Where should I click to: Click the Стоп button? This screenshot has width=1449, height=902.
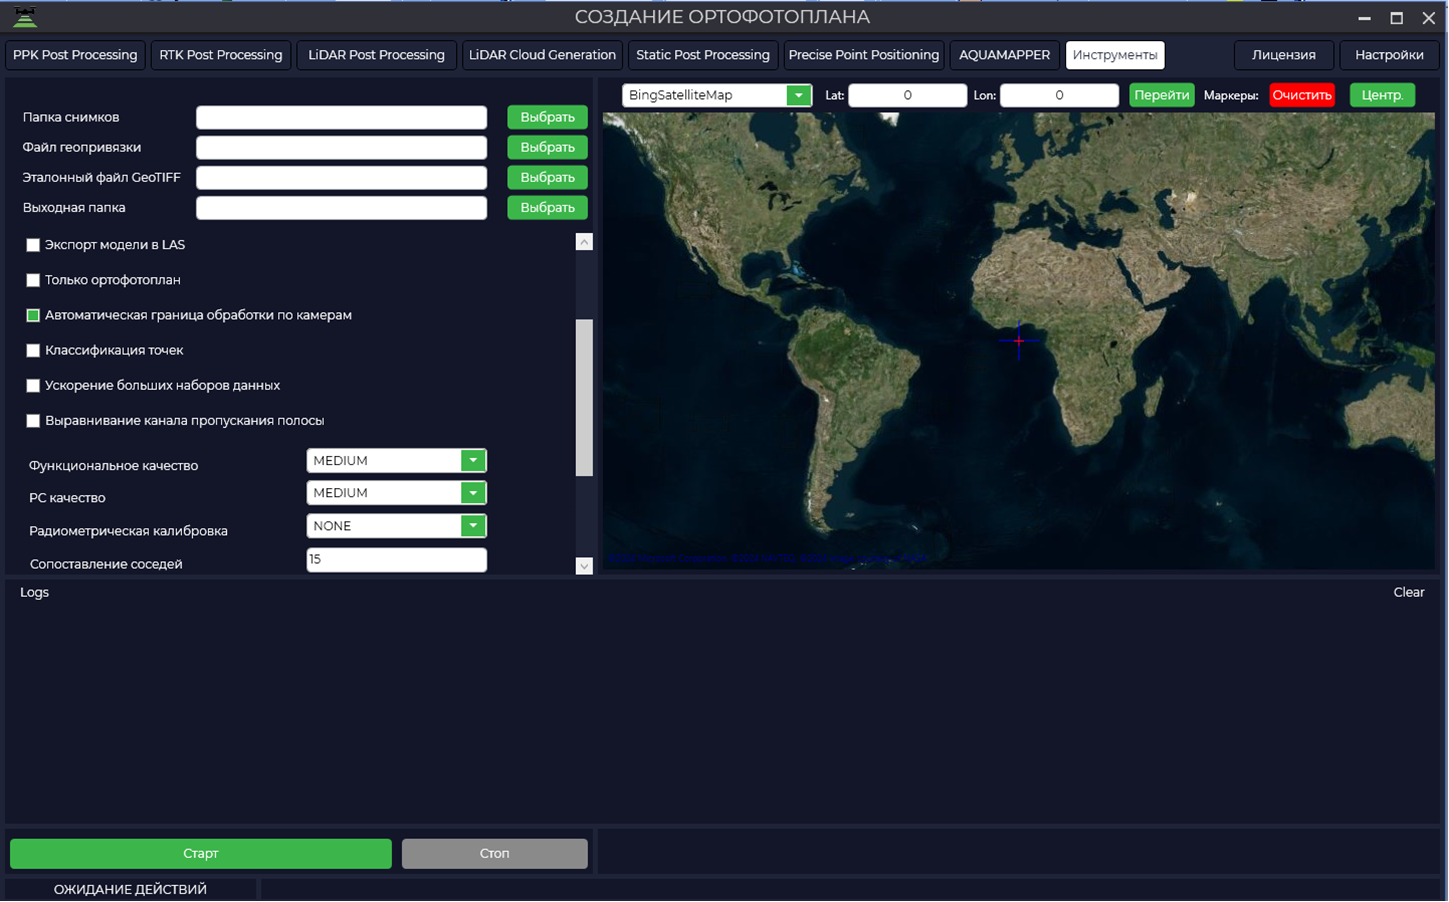(x=495, y=854)
